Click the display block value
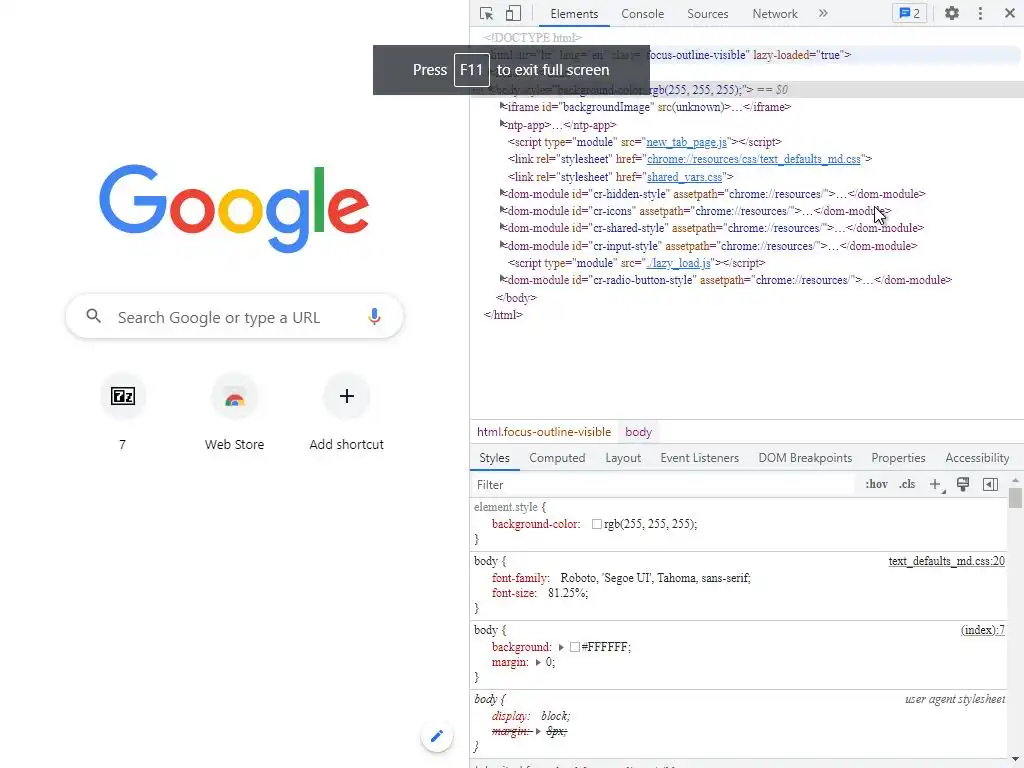 tap(555, 716)
